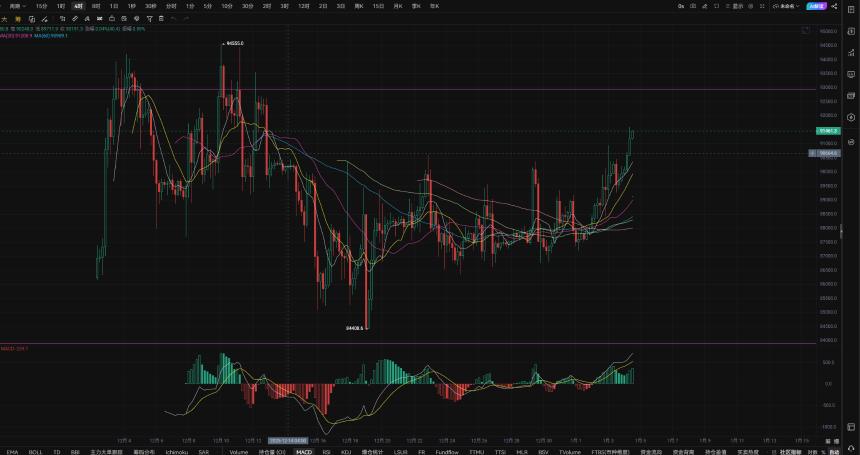The width and height of the screenshot is (860, 455).
Task: Click the 0s refresh timer indicator
Action: 681,6
